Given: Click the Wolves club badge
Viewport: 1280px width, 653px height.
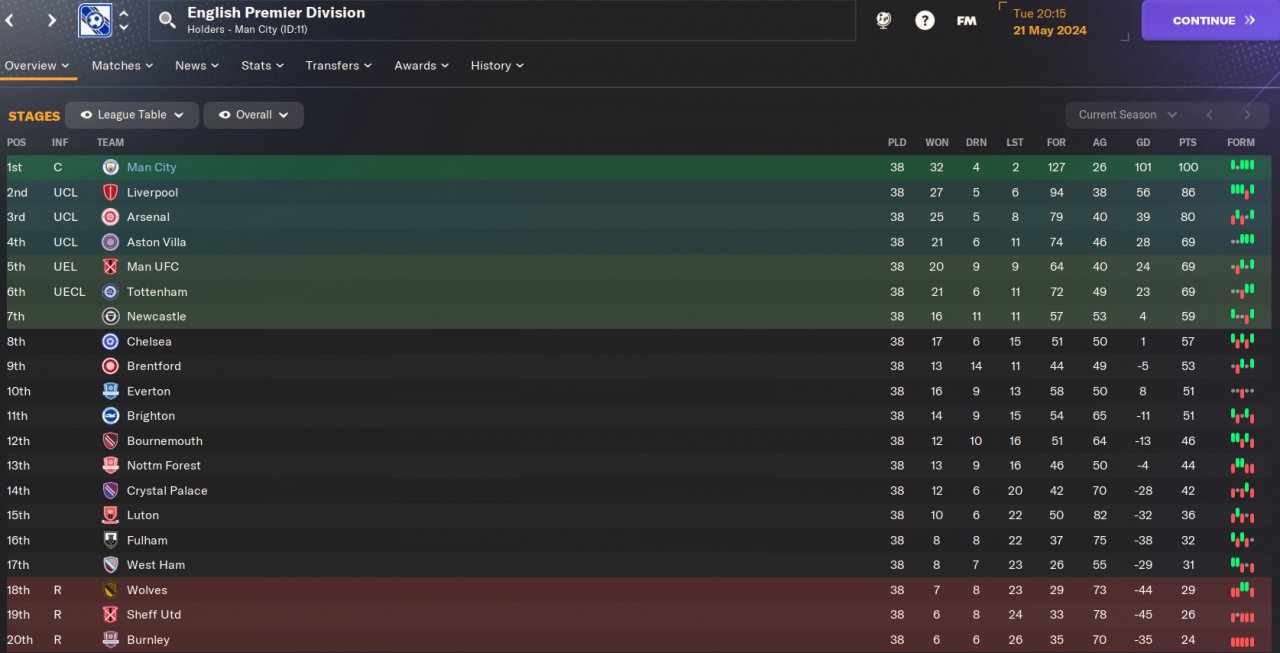Looking at the screenshot, I should point(110,590).
